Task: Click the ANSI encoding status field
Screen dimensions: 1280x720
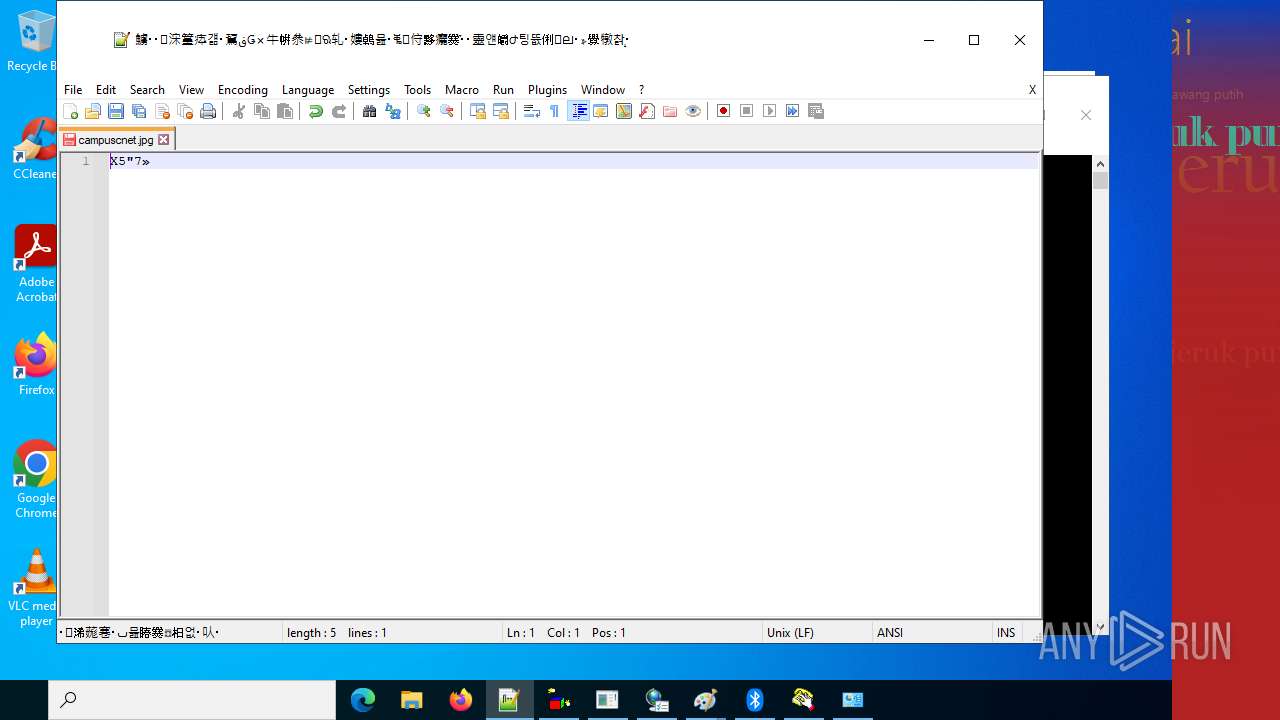Action: click(x=930, y=632)
